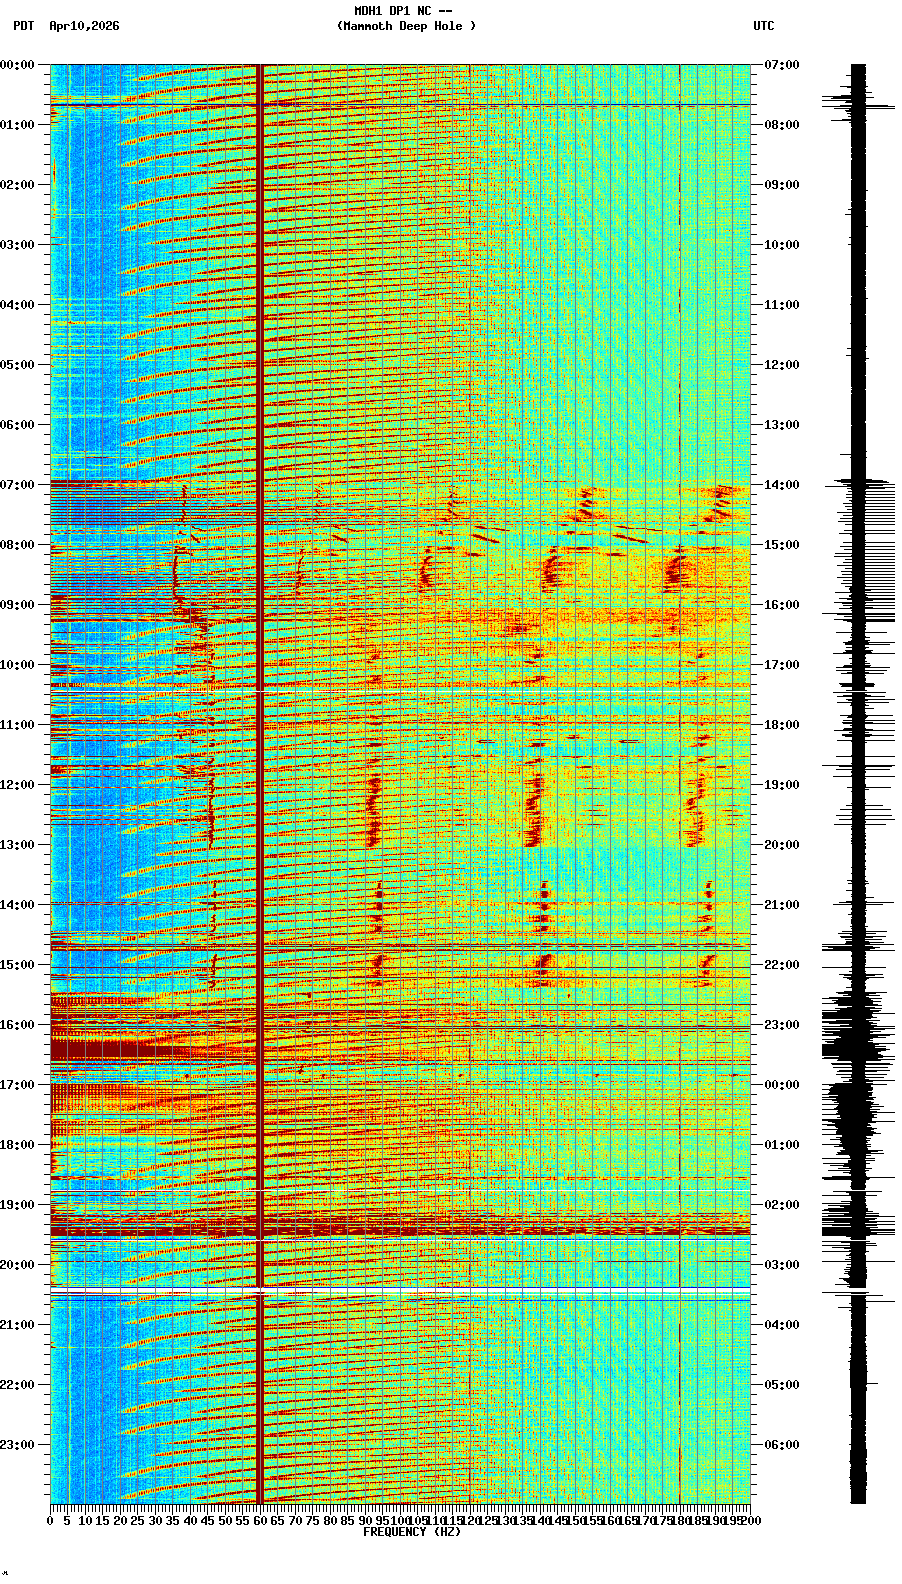Screen dimensions: 902x1584
Task: Click the 21:00 UTC time label
Action: (x=782, y=905)
